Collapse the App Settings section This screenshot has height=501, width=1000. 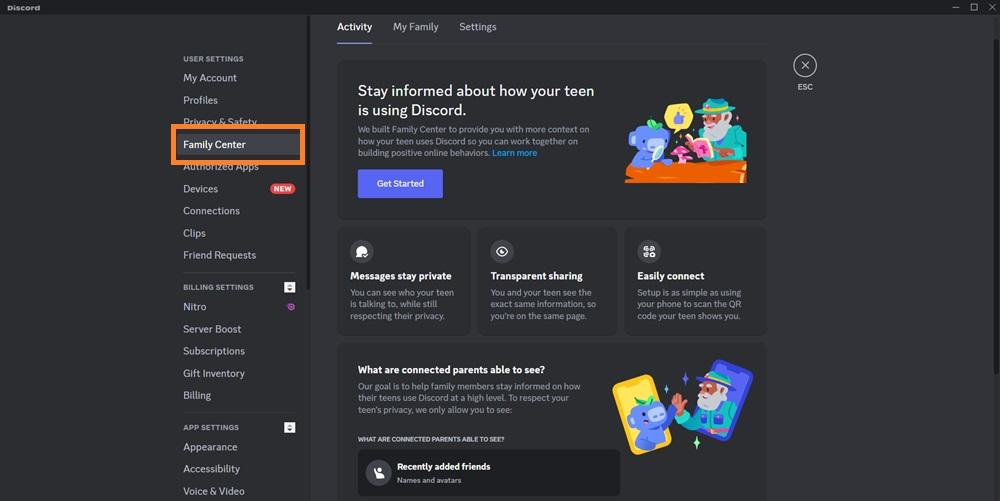pos(290,427)
